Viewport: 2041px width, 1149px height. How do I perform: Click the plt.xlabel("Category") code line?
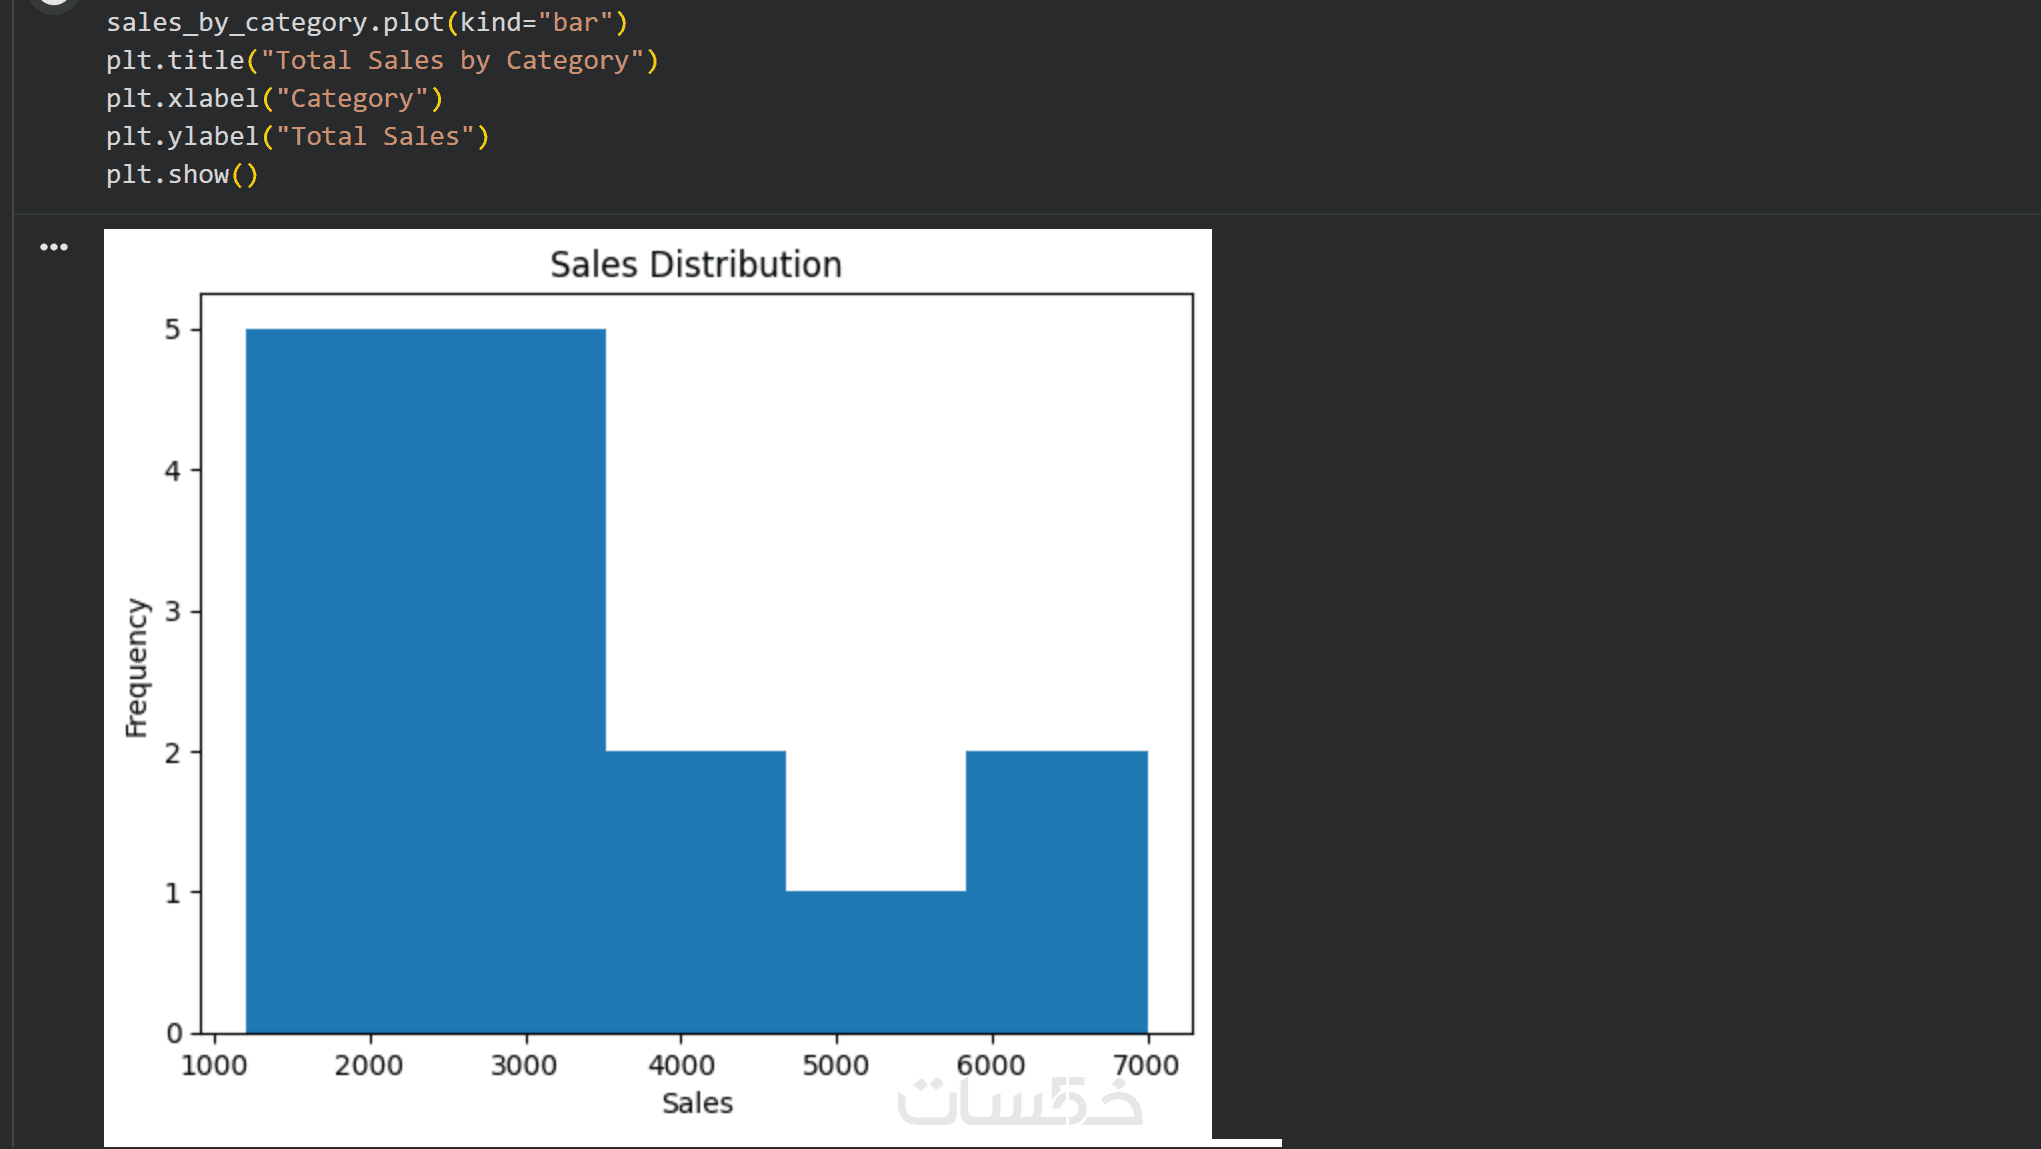pos(274,98)
